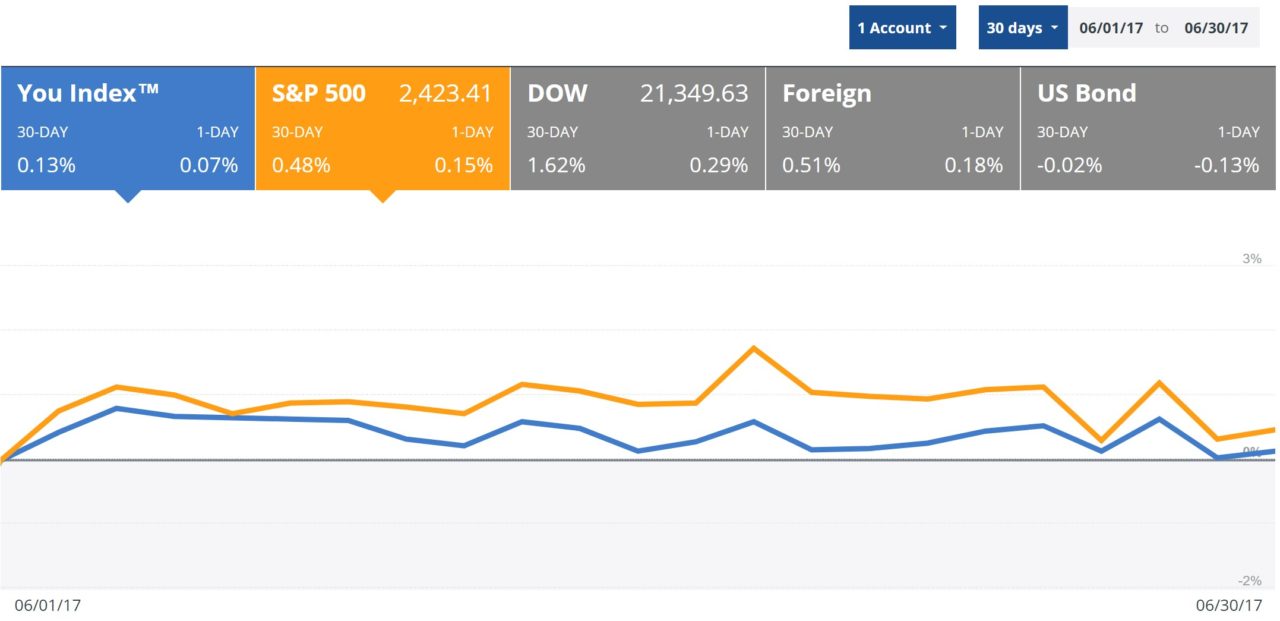Image resolution: width=1280 pixels, height=621 pixels.
Task: Open the 30 days range dropdown
Action: coord(1022,28)
